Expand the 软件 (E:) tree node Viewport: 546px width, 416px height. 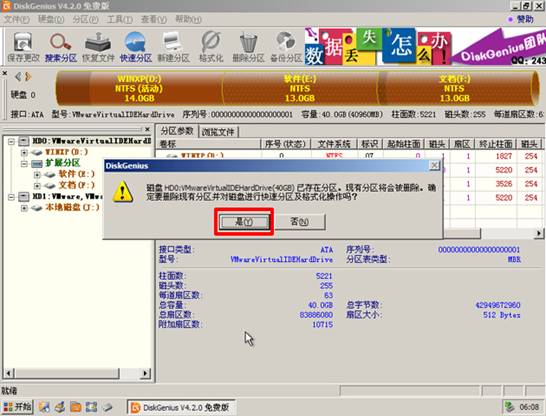pos(37,174)
